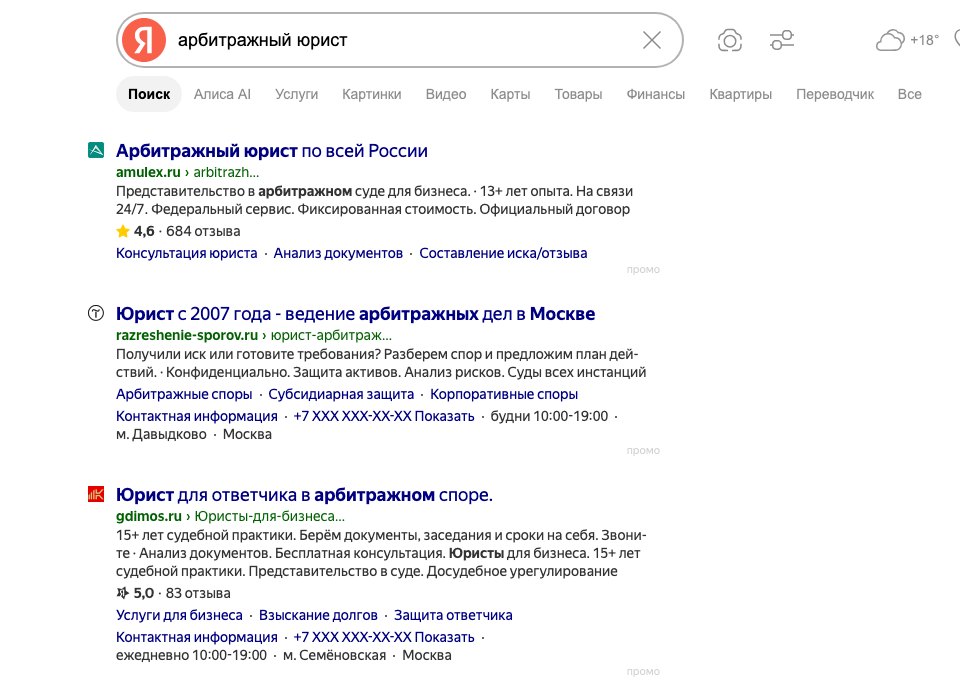Open search settings sliders icon
960x694 pixels.
[782, 40]
